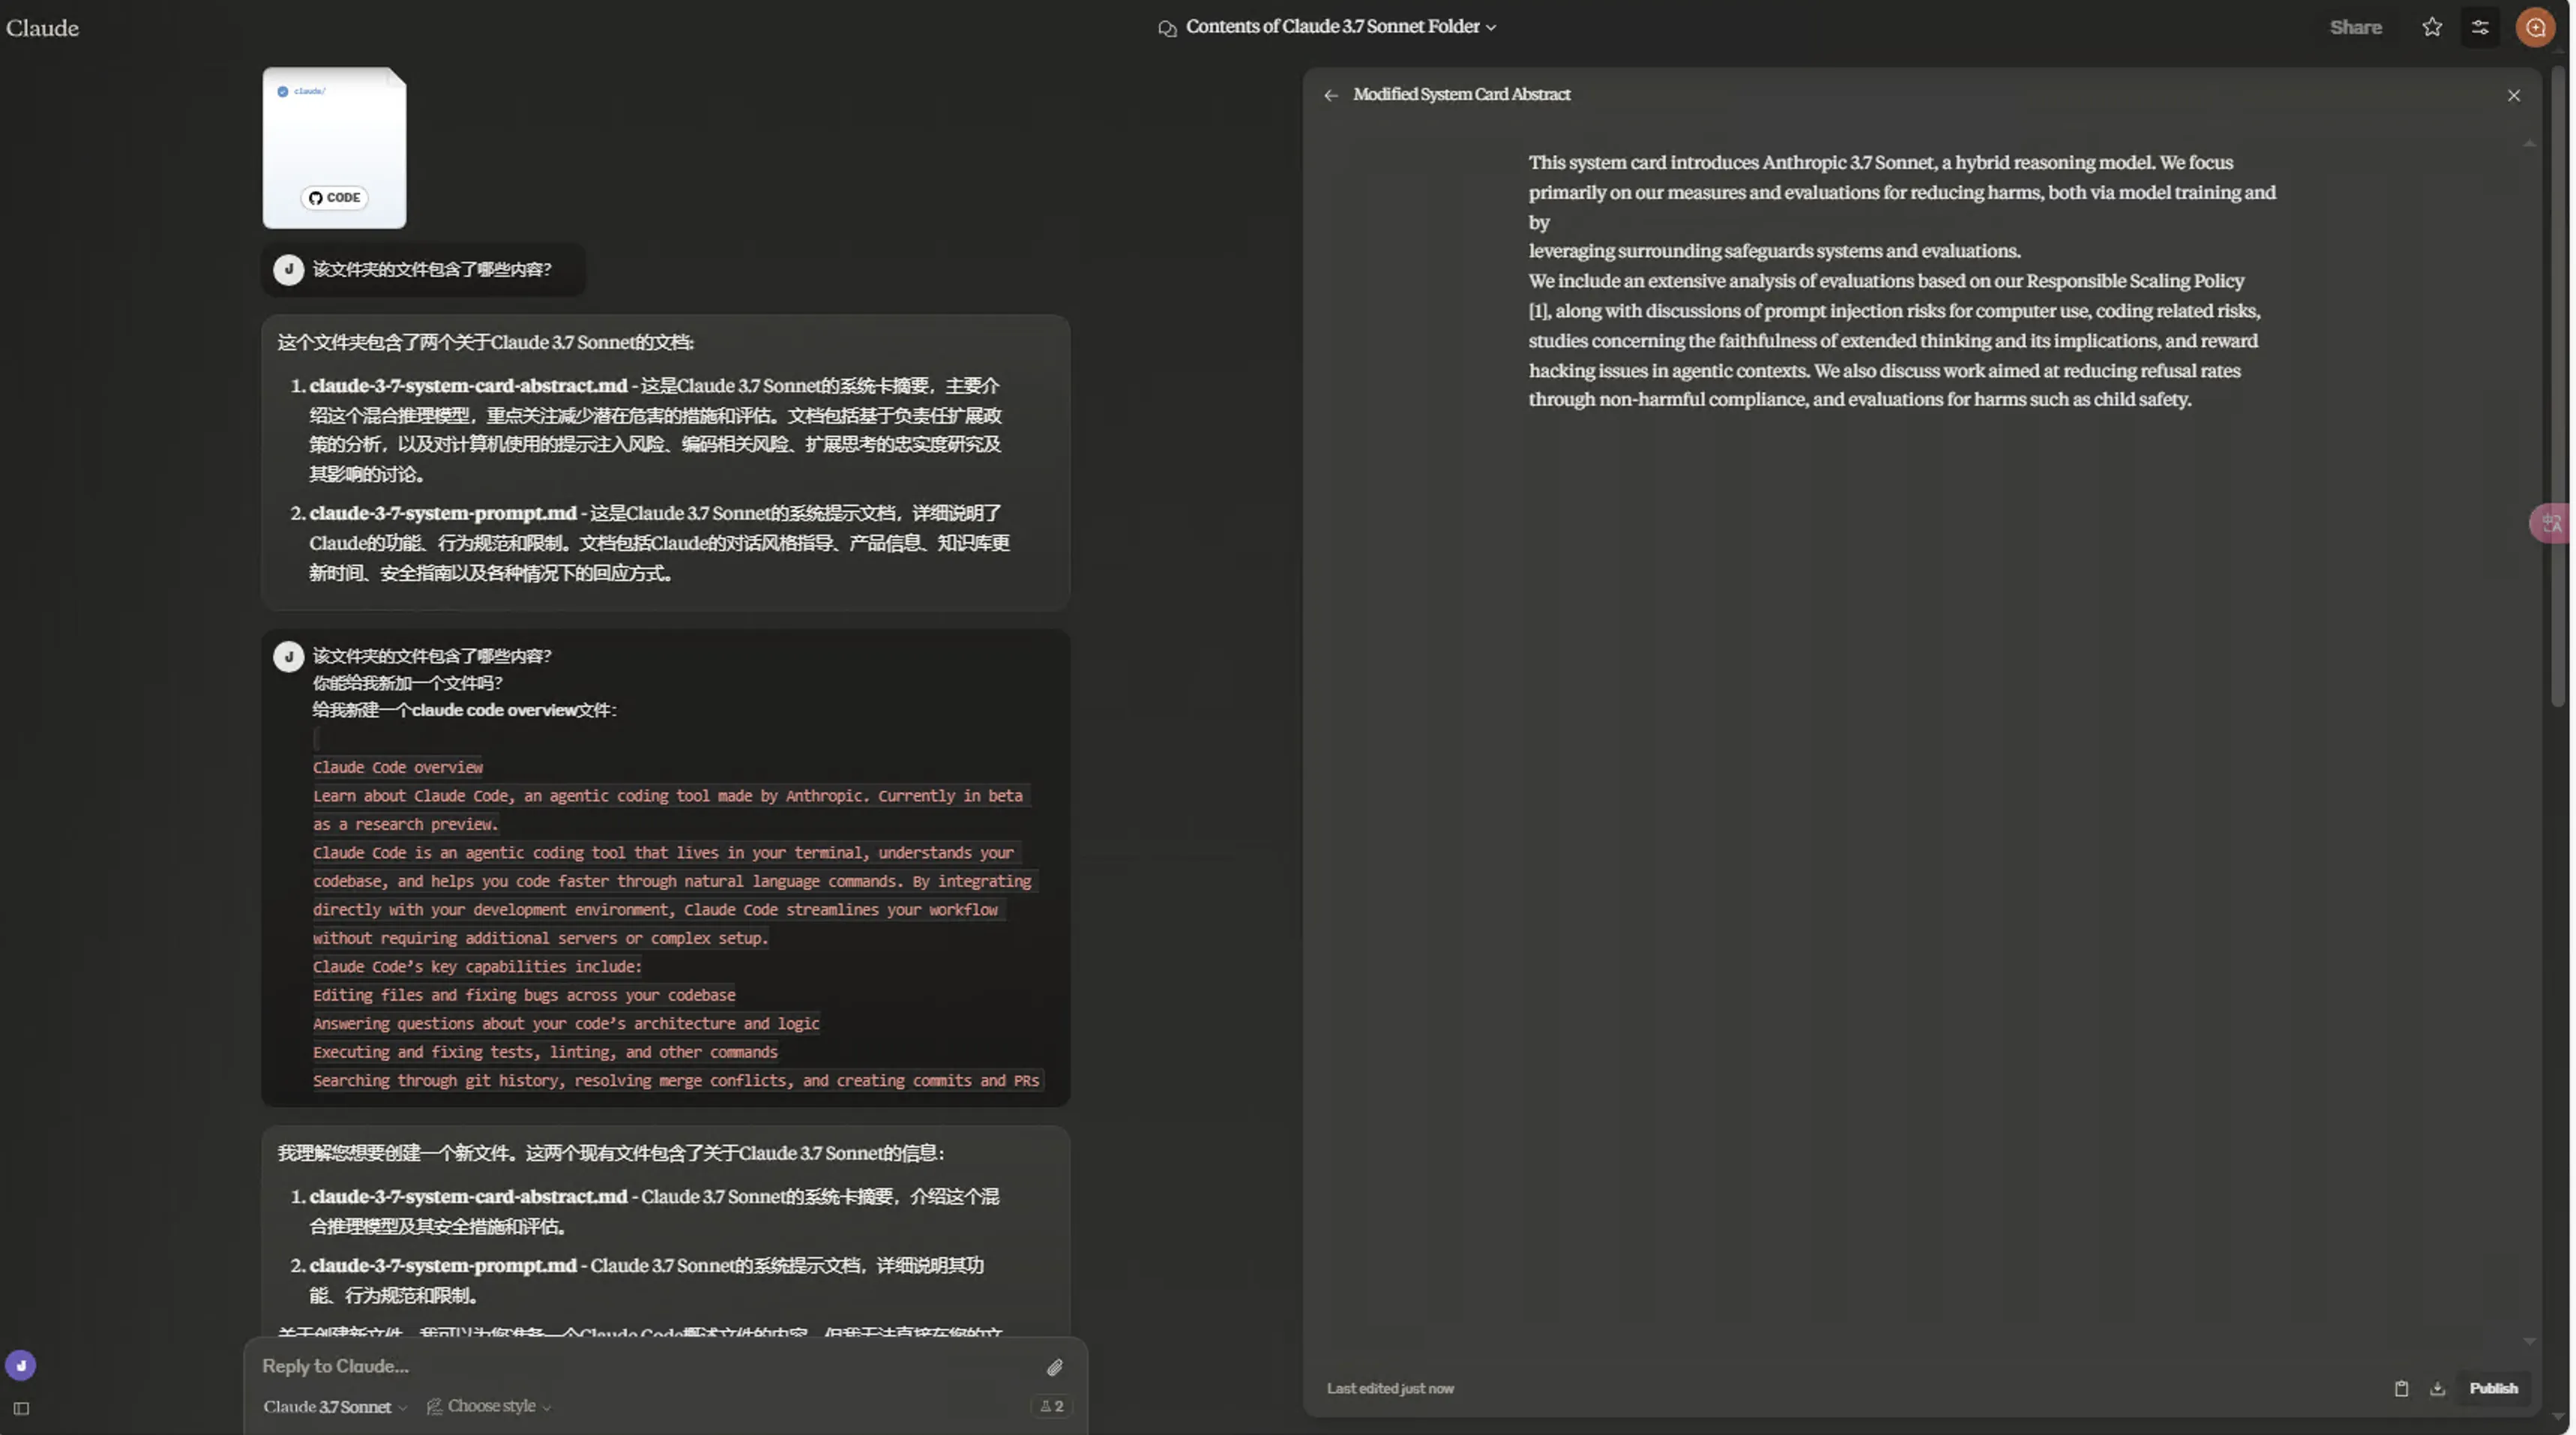Open the user account avatar at bottom left
2576x1435 pixels.
(x=21, y=1365)
